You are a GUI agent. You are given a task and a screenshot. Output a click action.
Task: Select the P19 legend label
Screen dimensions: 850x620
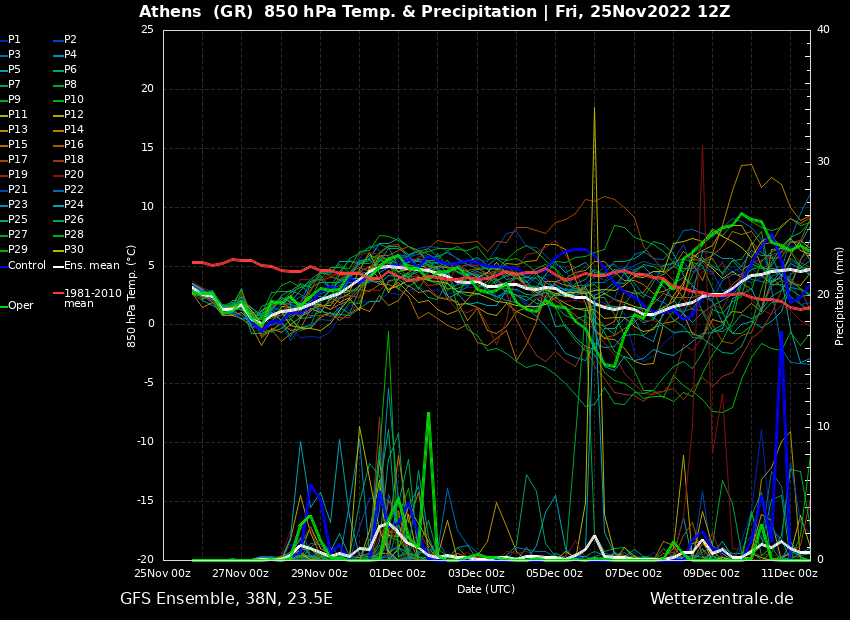click(14, 175)
